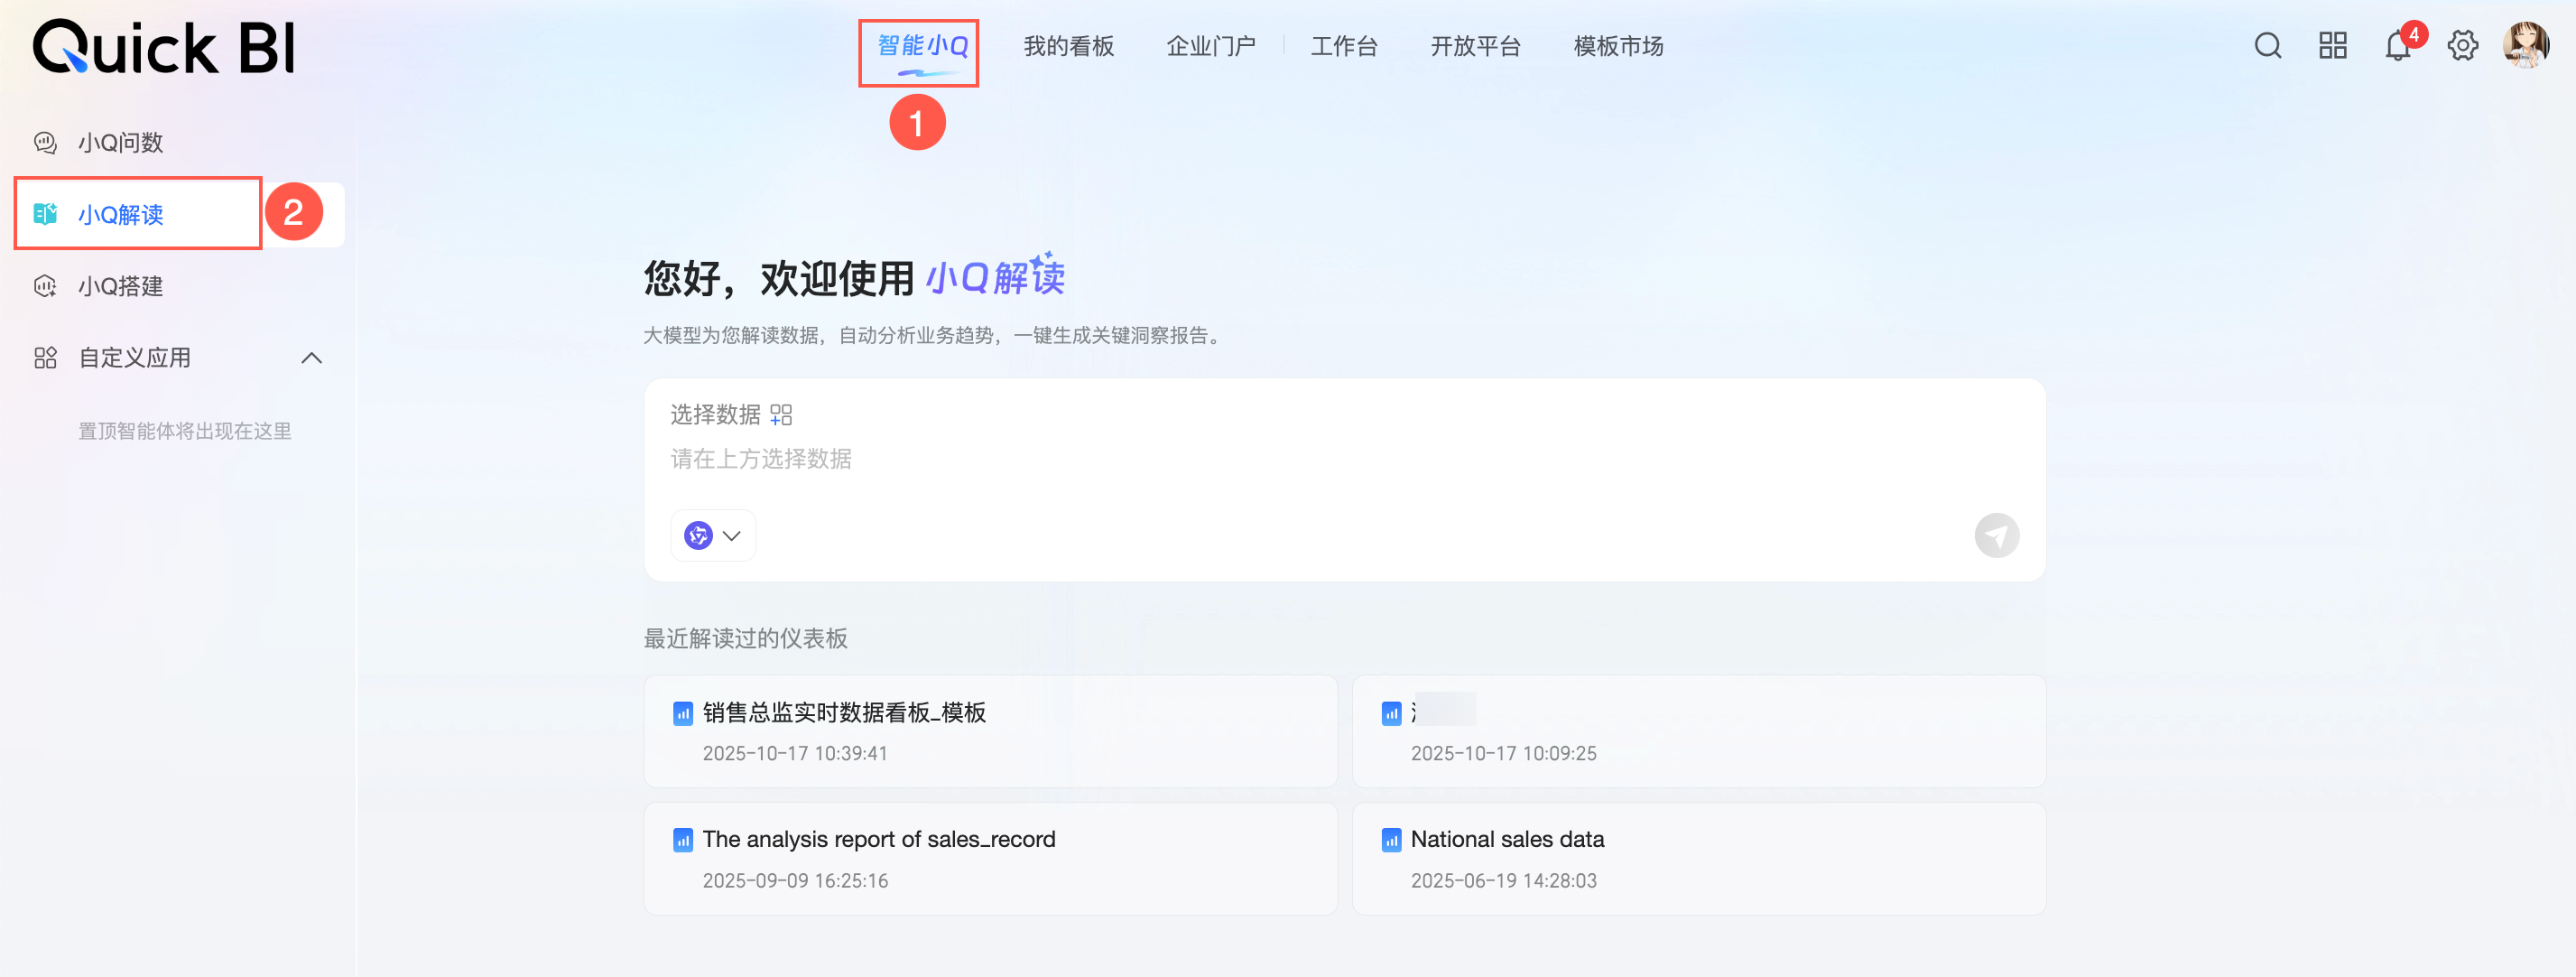The height and width of the screenshot is (977, 2576).
Task: Open National sales data dashboard
Action: tap(1507, 840)
